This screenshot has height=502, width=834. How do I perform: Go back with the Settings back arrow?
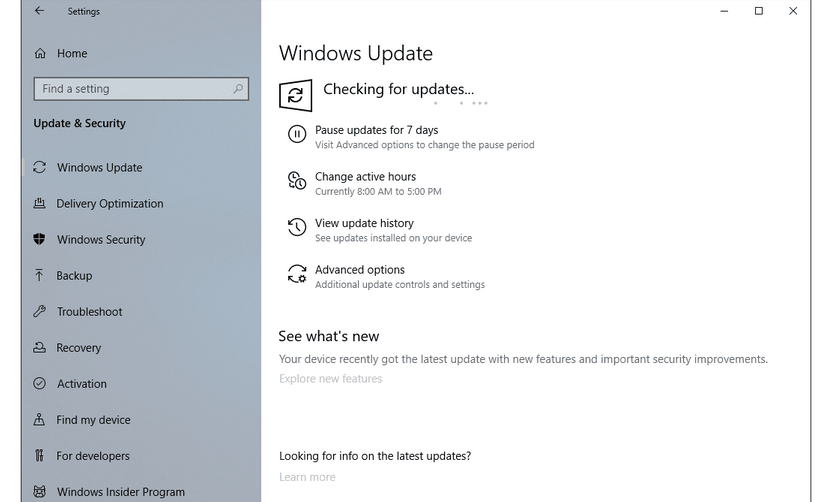pos(39,11)
